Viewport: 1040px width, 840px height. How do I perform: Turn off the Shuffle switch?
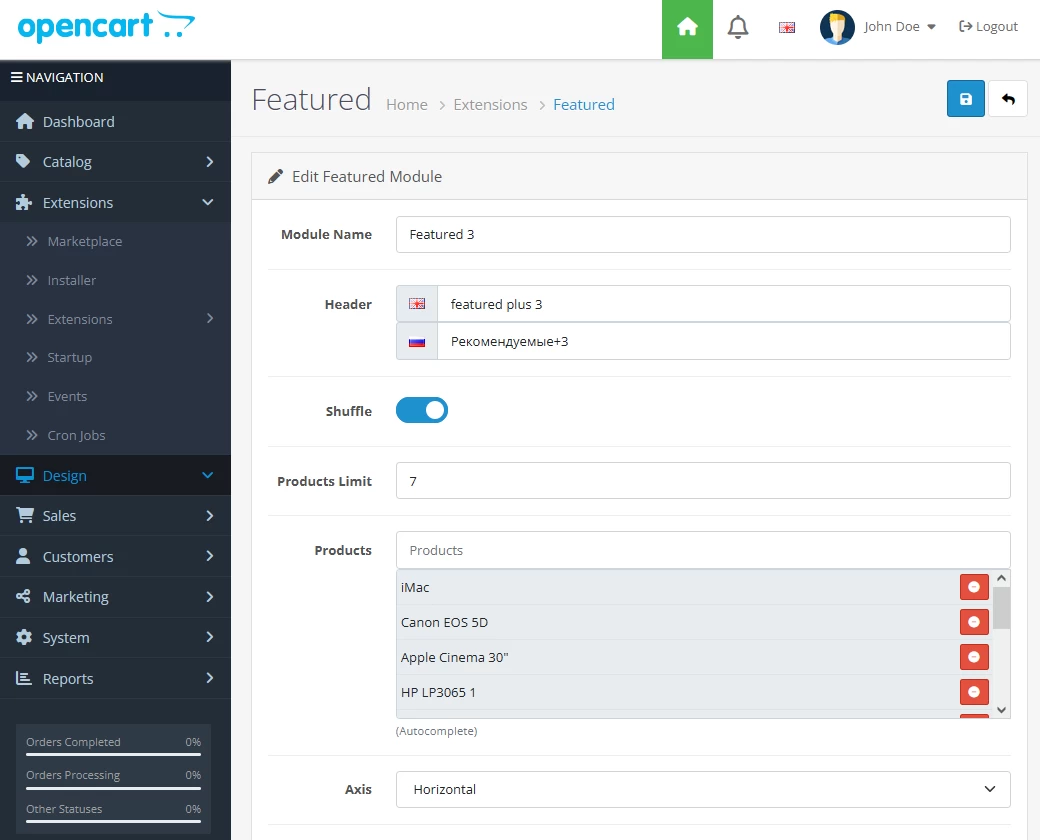click(422, 410)
